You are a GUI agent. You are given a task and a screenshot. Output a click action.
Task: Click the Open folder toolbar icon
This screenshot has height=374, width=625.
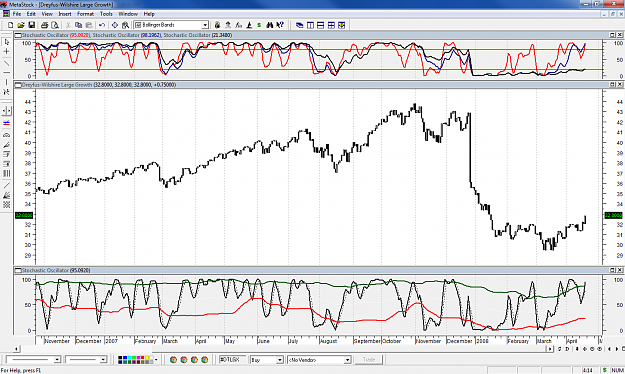21,25
